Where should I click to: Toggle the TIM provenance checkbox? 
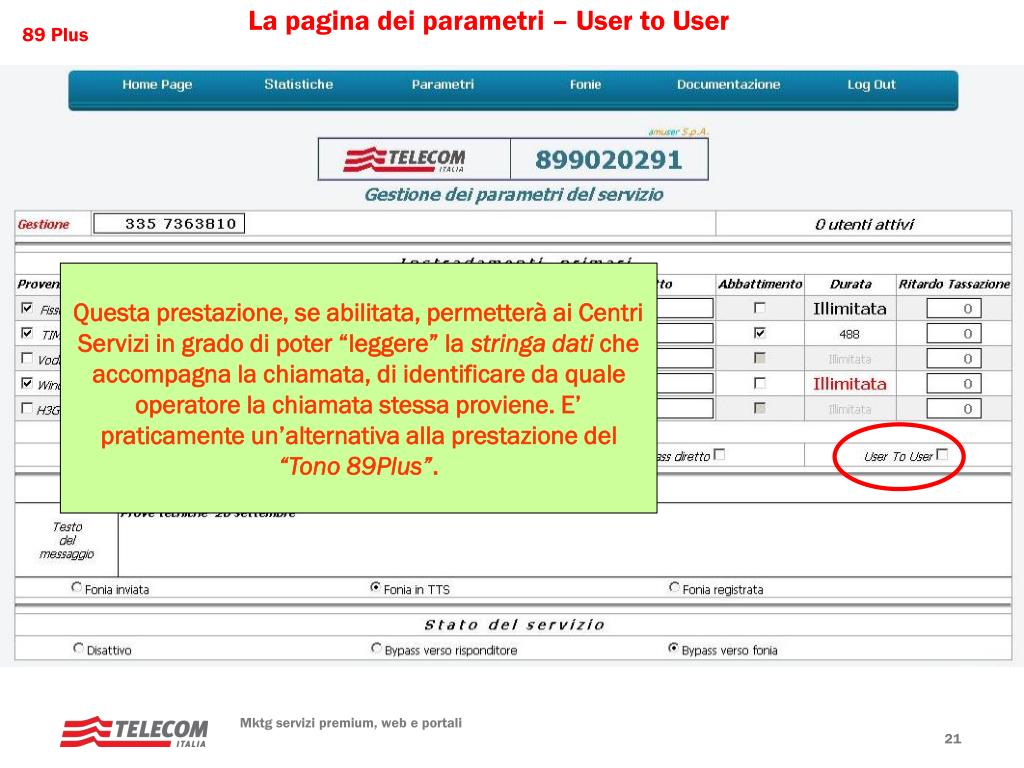click(x=27, y=333)
